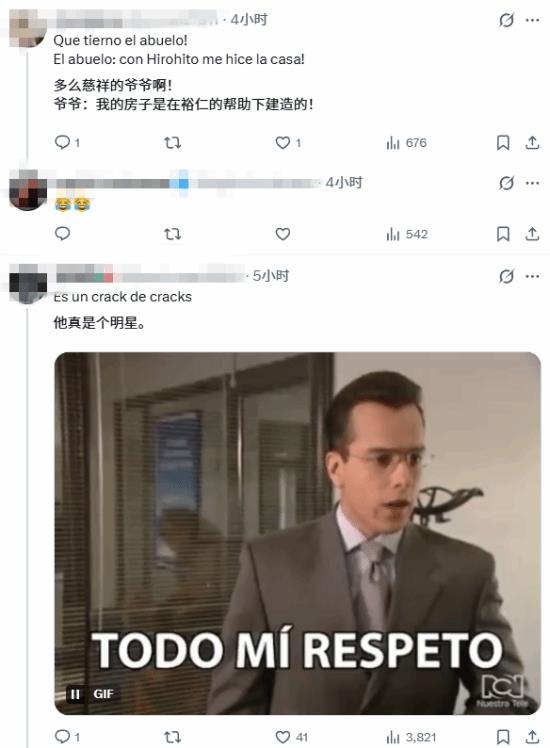Open more options for 'crack de cracks' post
Image resolution: width=550 pixels, height=748 pixels.
pyautogui.click(x=532, y=276)
